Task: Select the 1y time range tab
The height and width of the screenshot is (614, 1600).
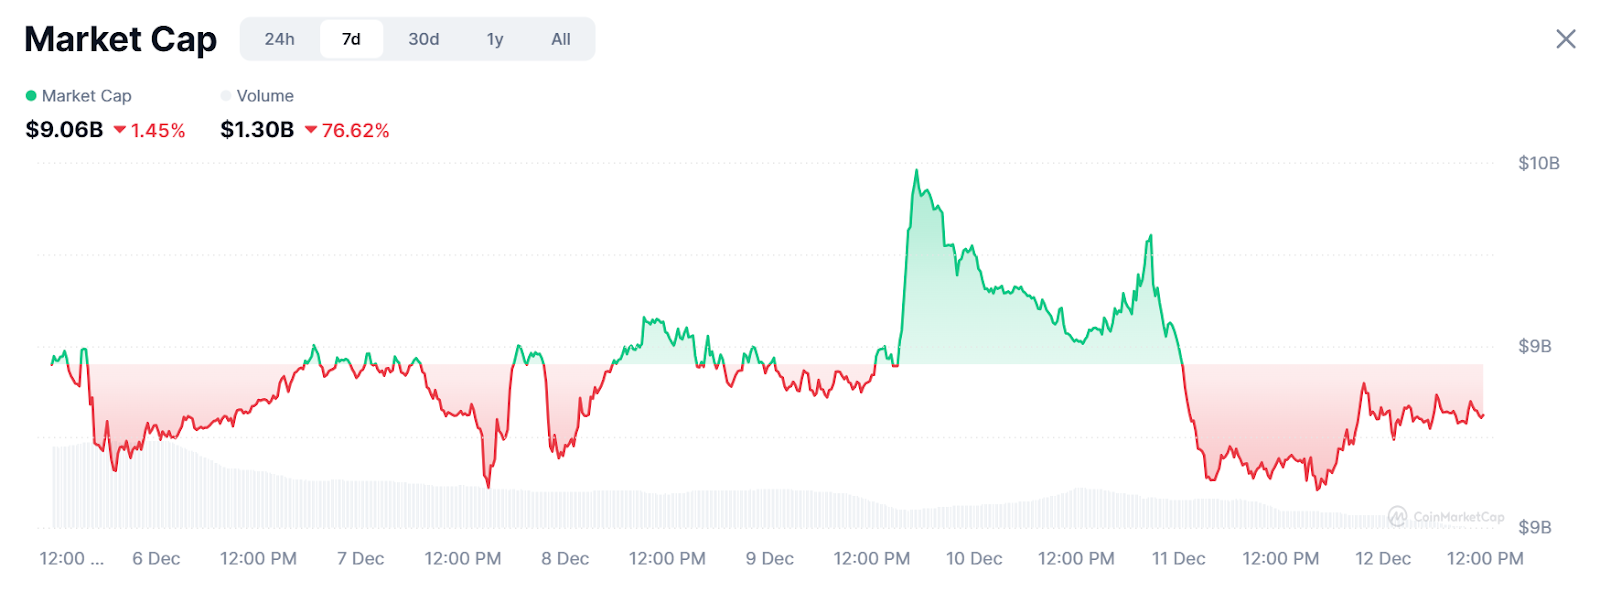Action: pyautogui.click(x=495, y=39)
